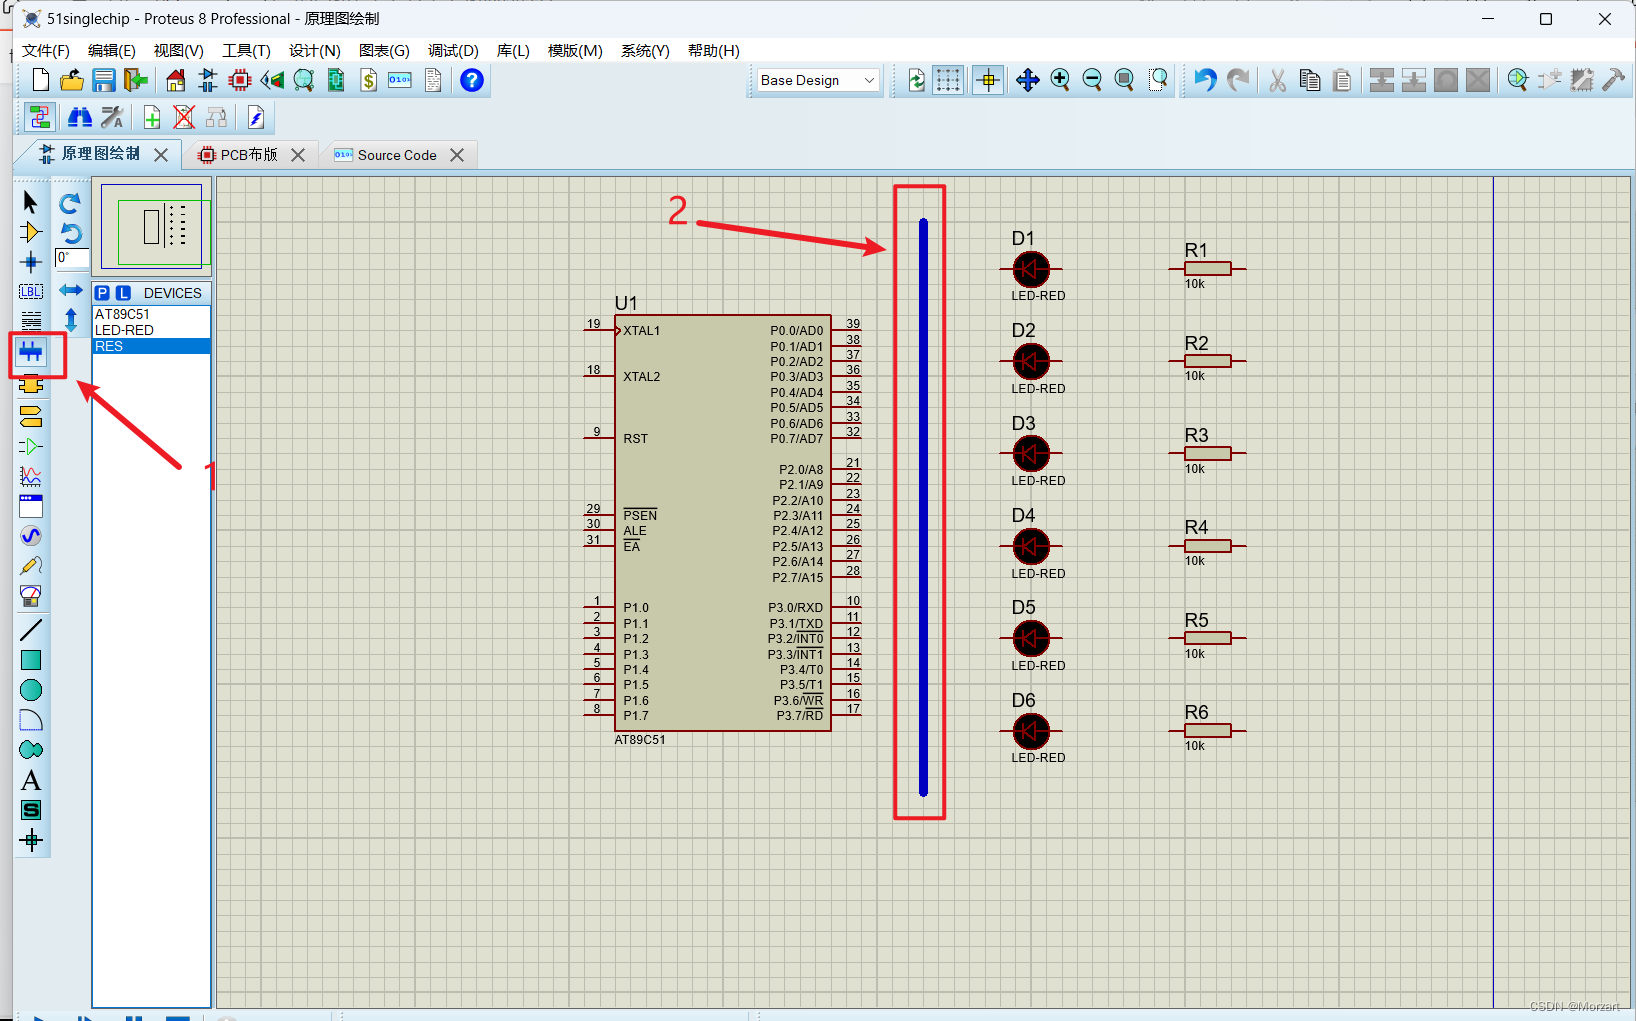Select the Graph mode tool
The height and width of the screenshot is (1021, 1636).
tap(30, 476)
